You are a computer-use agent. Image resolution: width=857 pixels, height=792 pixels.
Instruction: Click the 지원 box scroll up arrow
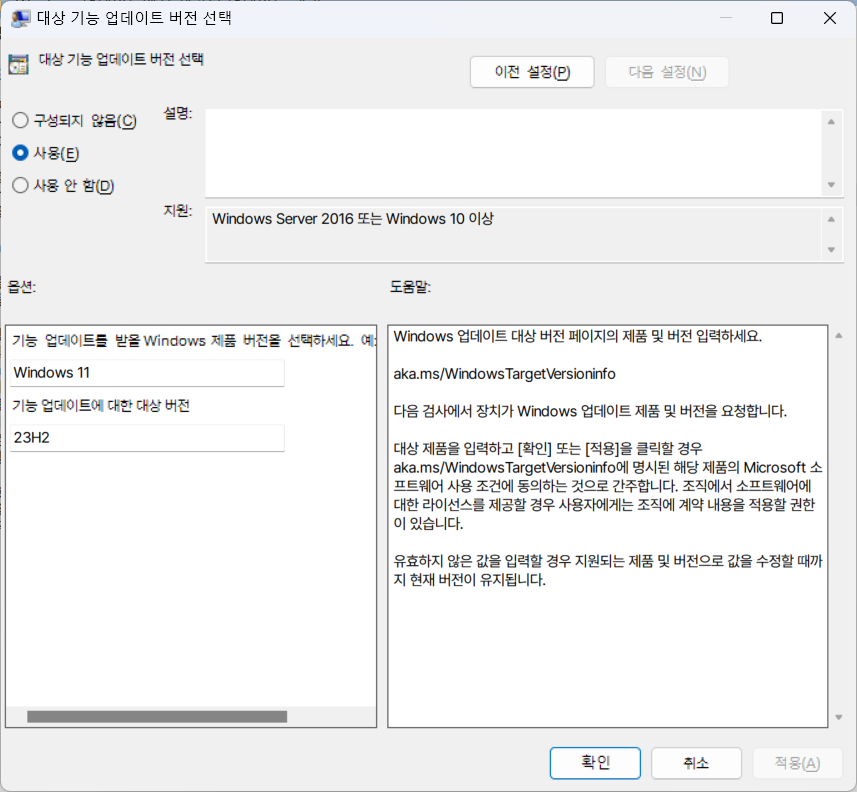(831, 219)
